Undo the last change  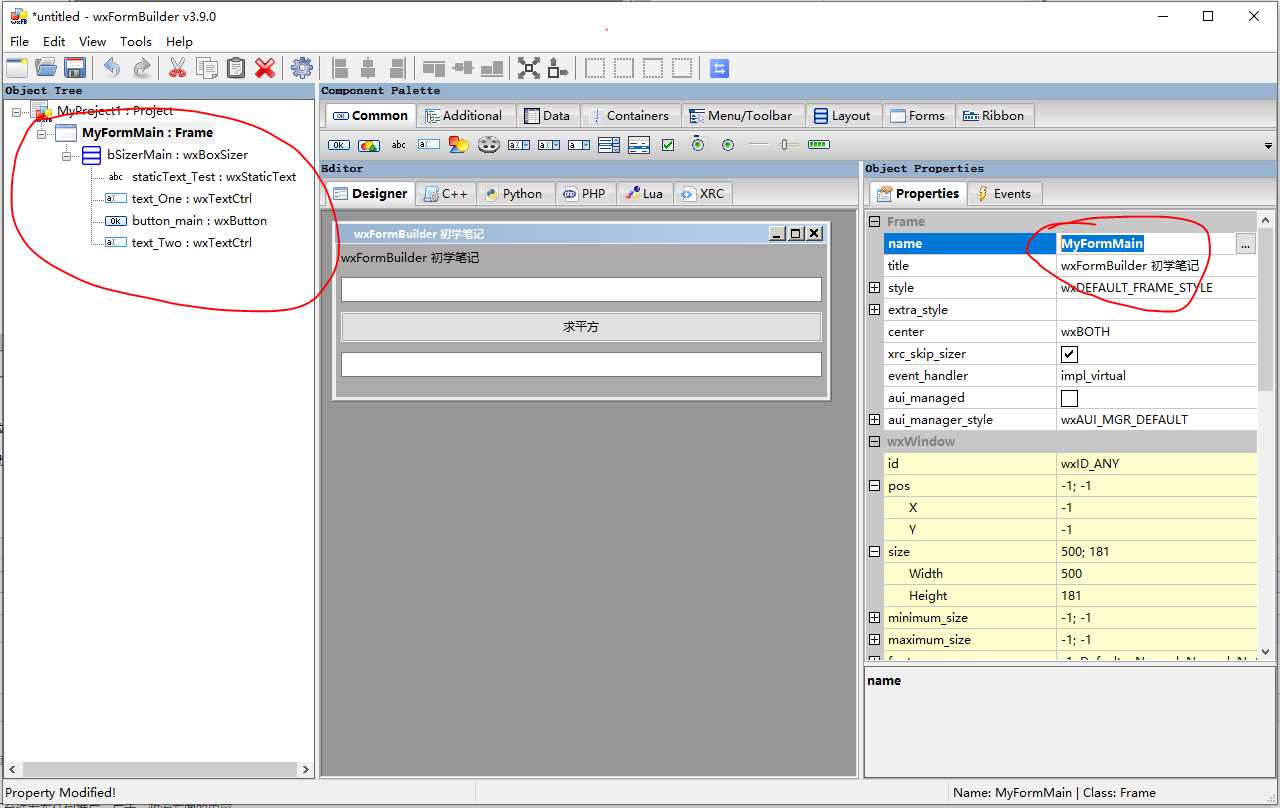click(112, 68)
